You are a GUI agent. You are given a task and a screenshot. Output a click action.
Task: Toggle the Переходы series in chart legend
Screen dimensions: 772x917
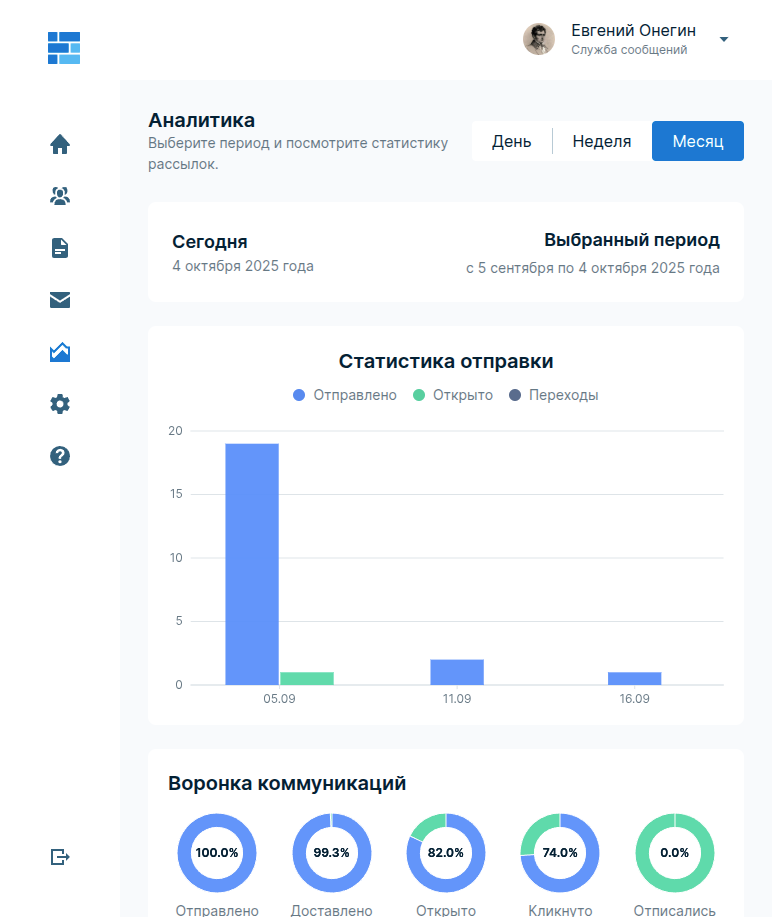554,395
